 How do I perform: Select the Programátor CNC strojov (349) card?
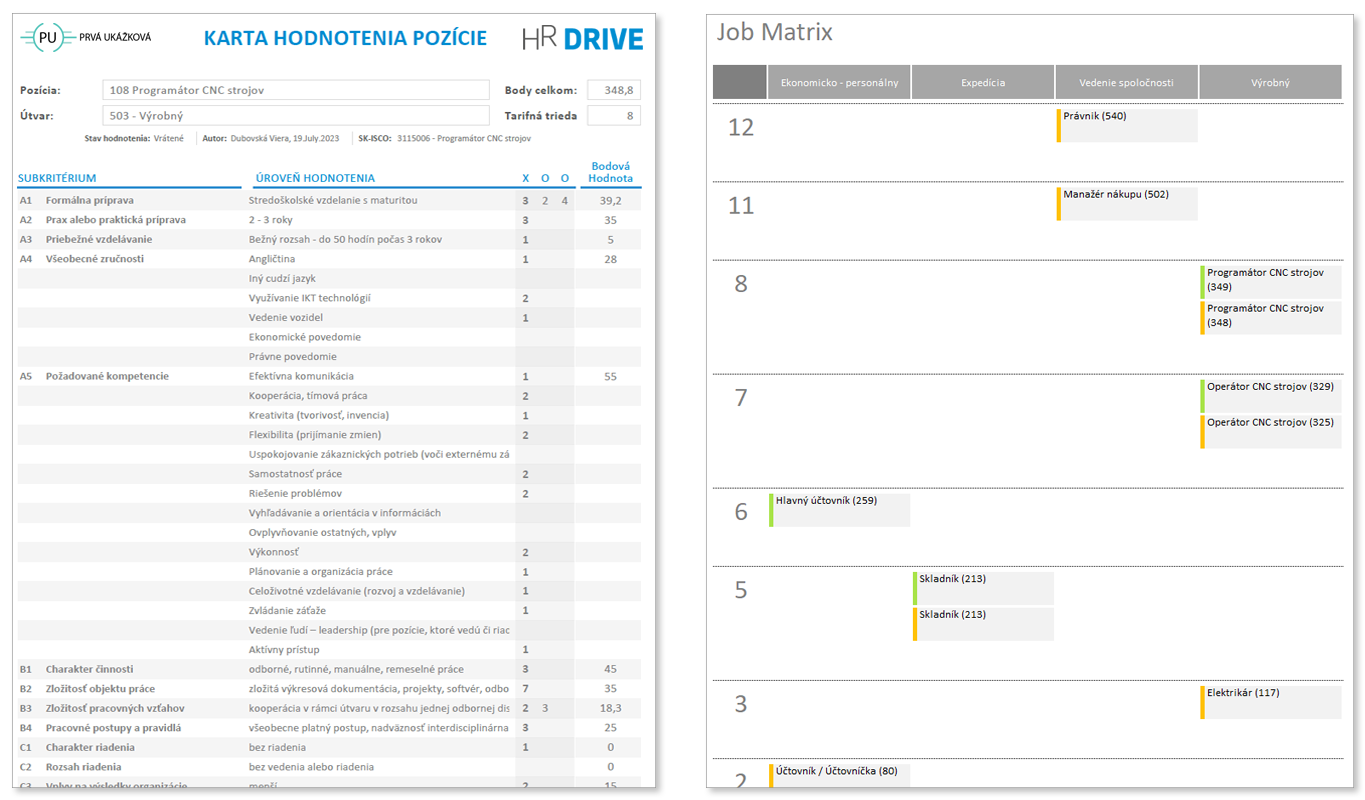[1271, 281]
